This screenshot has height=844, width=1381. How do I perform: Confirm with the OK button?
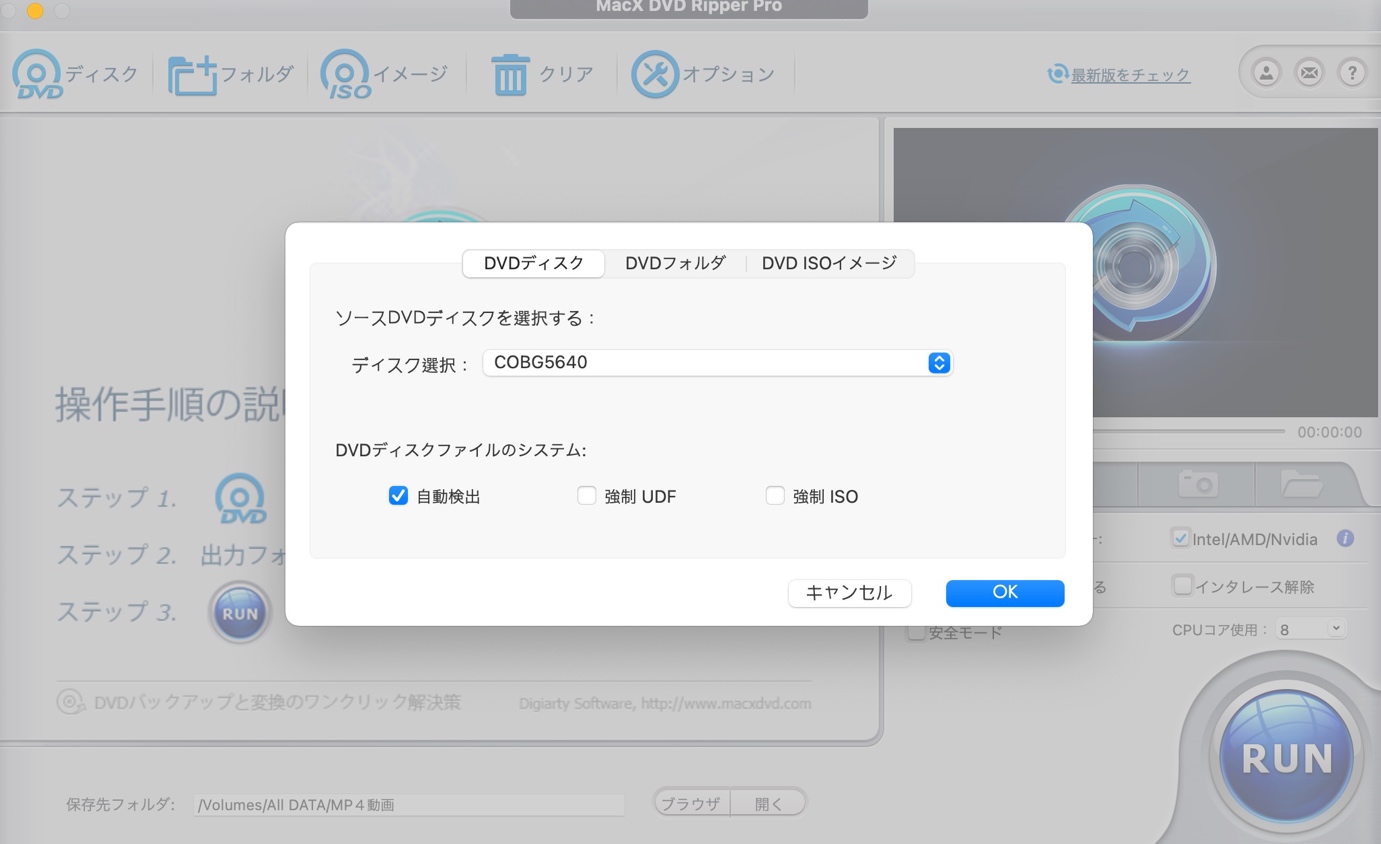coord(1005,593)
